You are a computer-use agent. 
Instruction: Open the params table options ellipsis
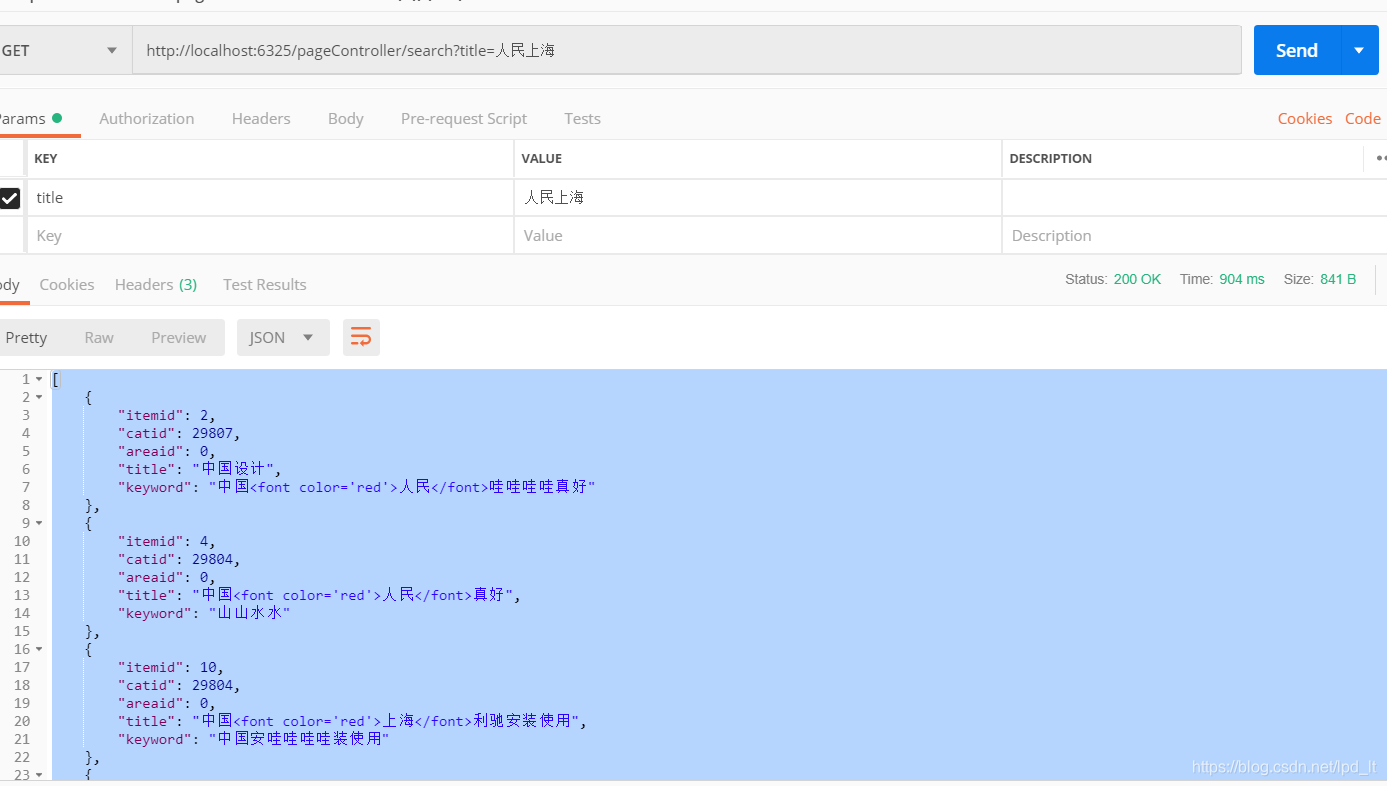1380,158
